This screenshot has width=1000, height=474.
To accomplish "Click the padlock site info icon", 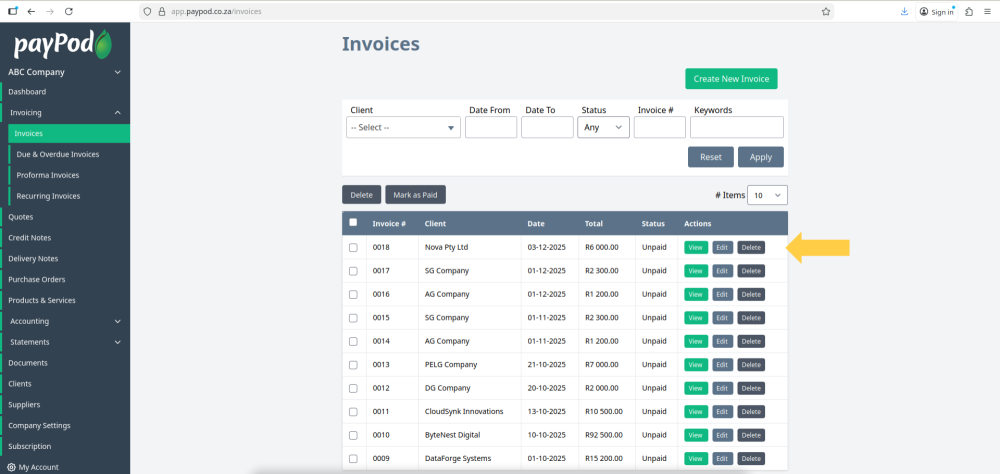I will point(161,11).
